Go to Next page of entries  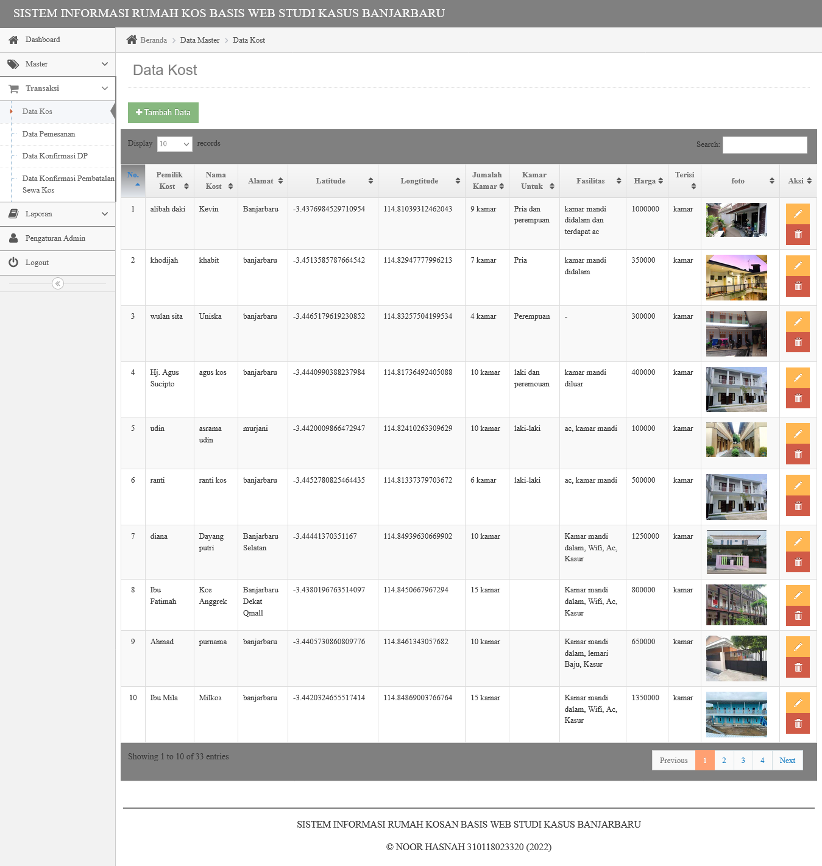(x=787, y=761)
